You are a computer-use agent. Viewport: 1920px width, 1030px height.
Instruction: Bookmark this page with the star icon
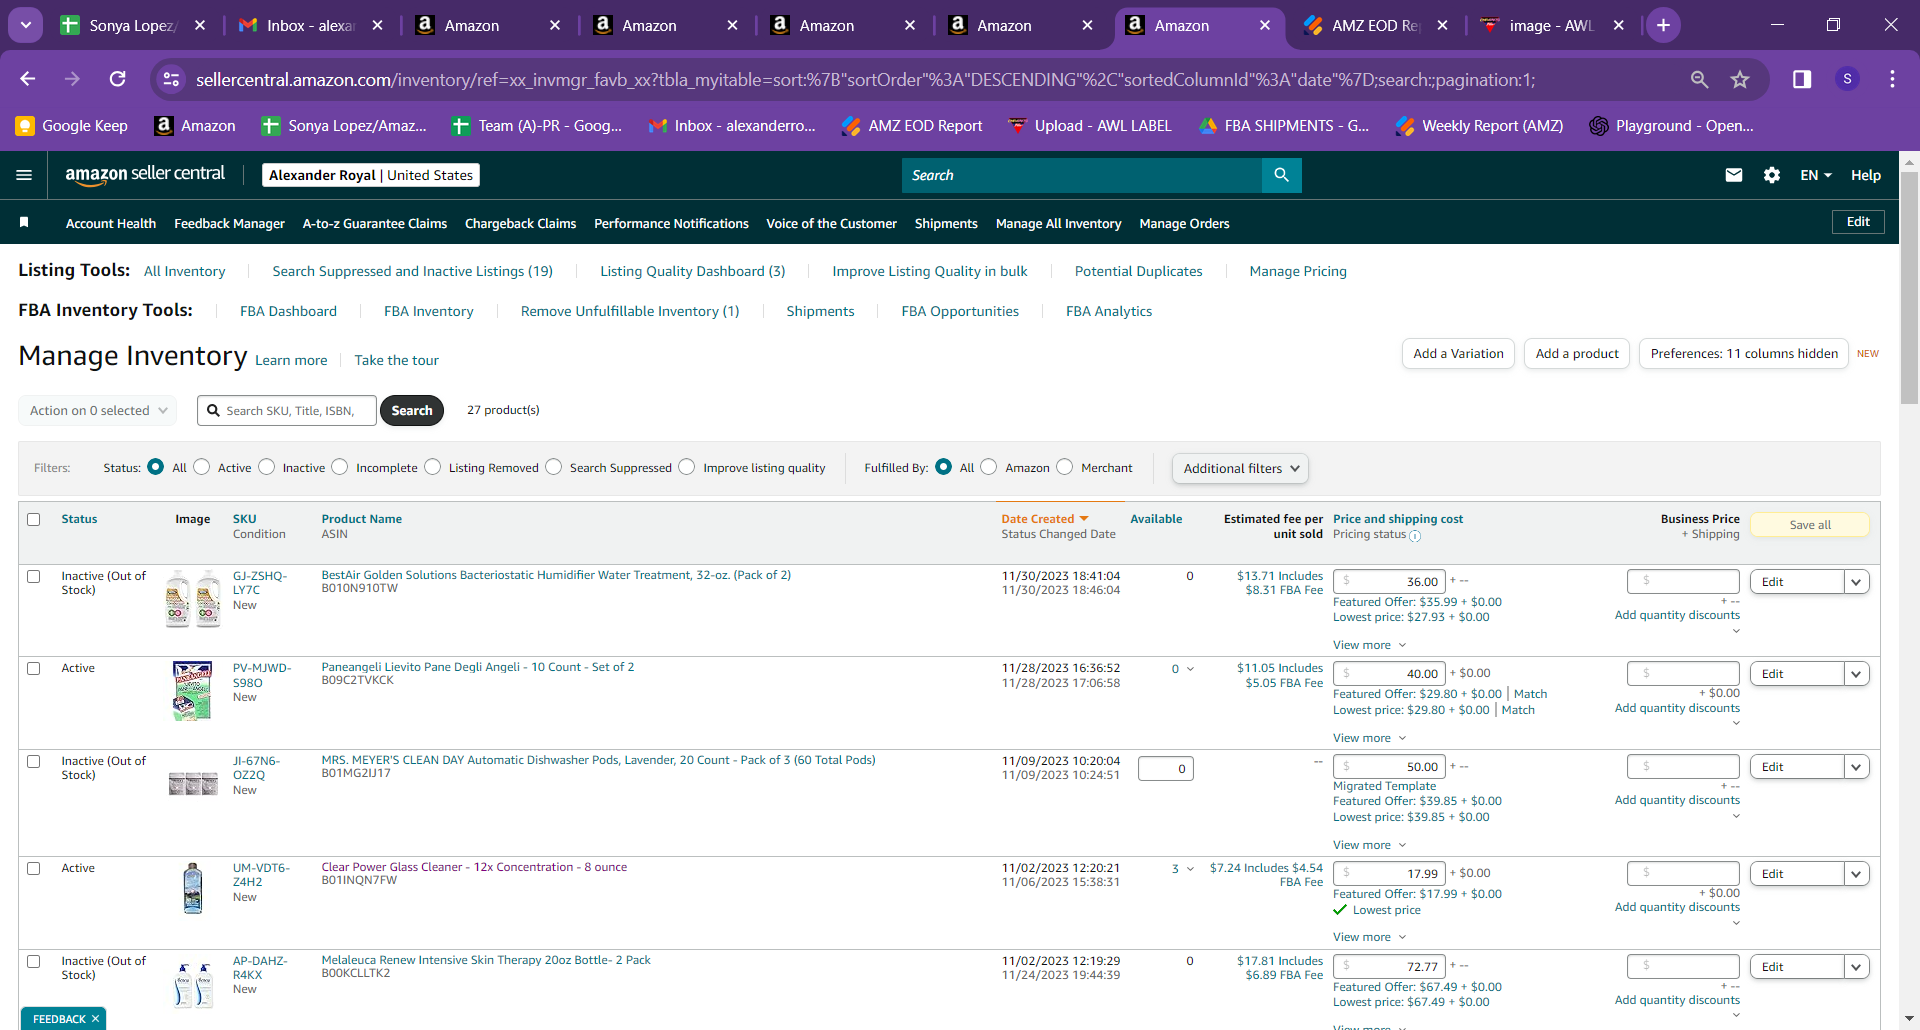[1740, 79]
